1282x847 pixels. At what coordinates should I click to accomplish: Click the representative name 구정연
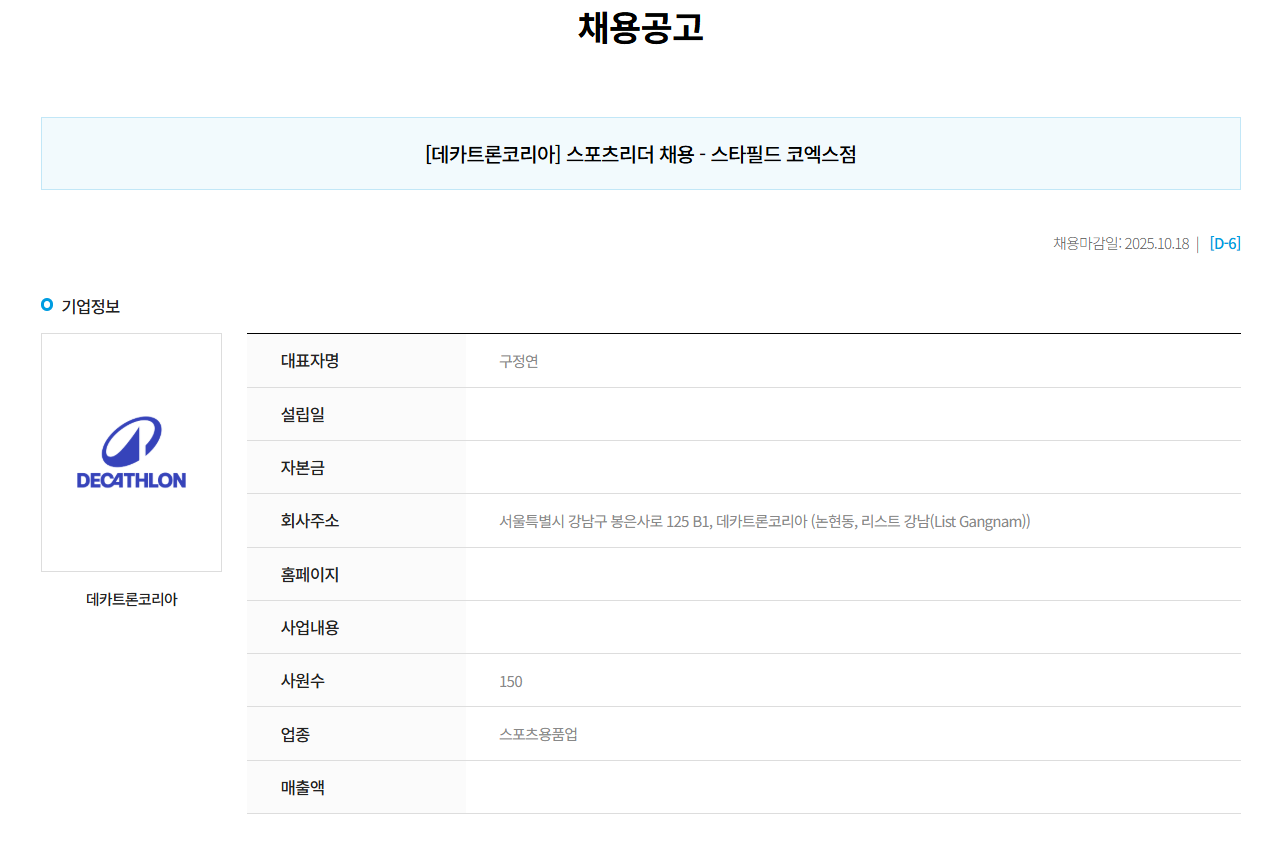519,361
